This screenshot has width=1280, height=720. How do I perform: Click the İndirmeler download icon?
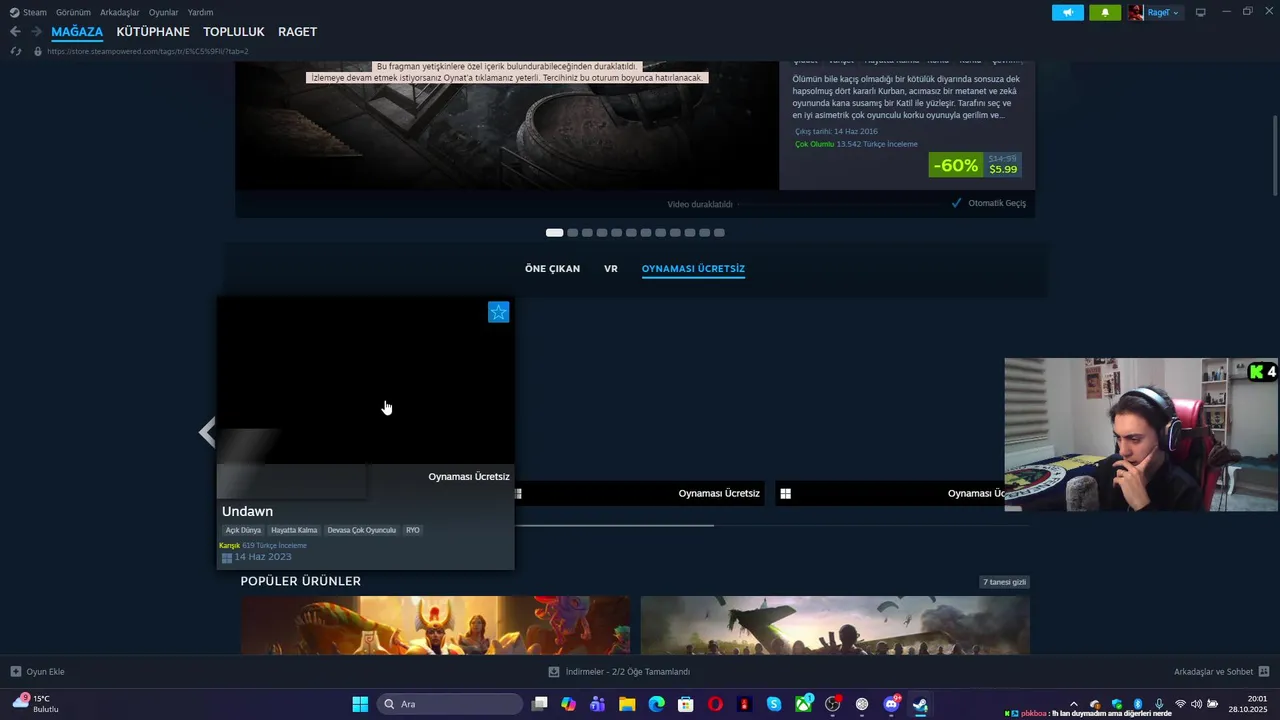554,672
